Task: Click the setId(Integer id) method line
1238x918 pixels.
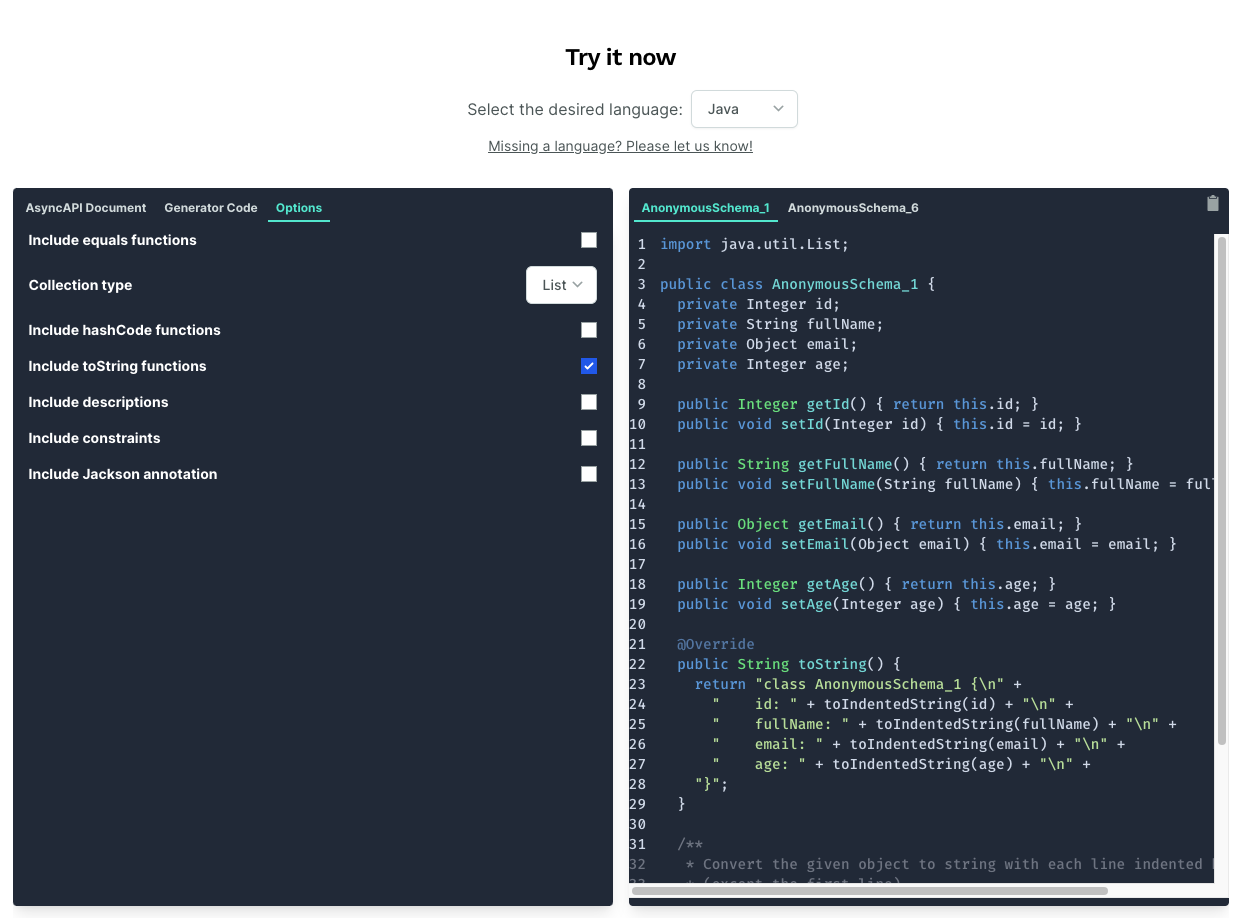Action: [880, 424]
